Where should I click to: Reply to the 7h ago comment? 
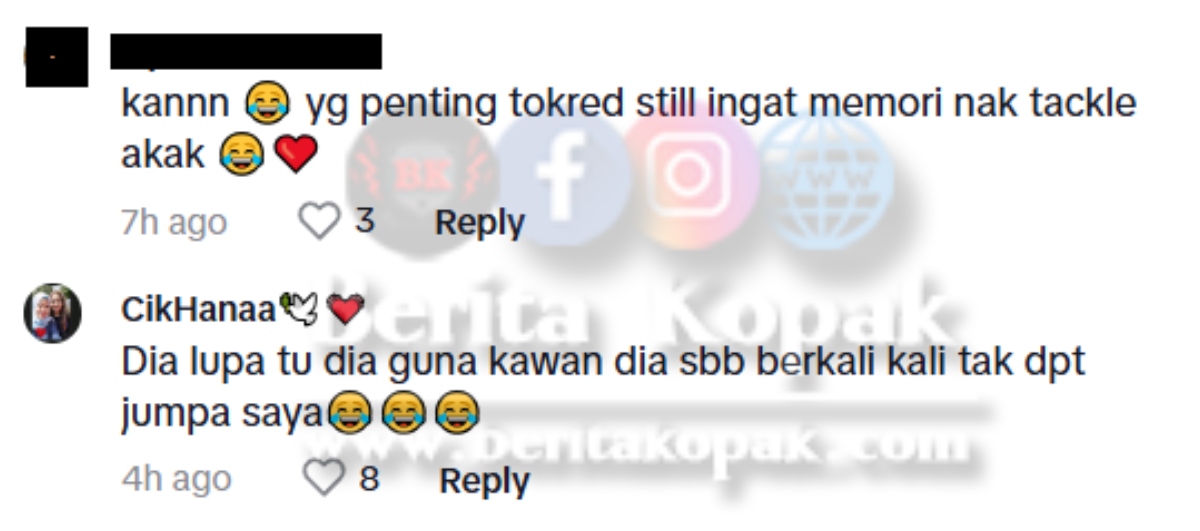[x=479, y=222]
